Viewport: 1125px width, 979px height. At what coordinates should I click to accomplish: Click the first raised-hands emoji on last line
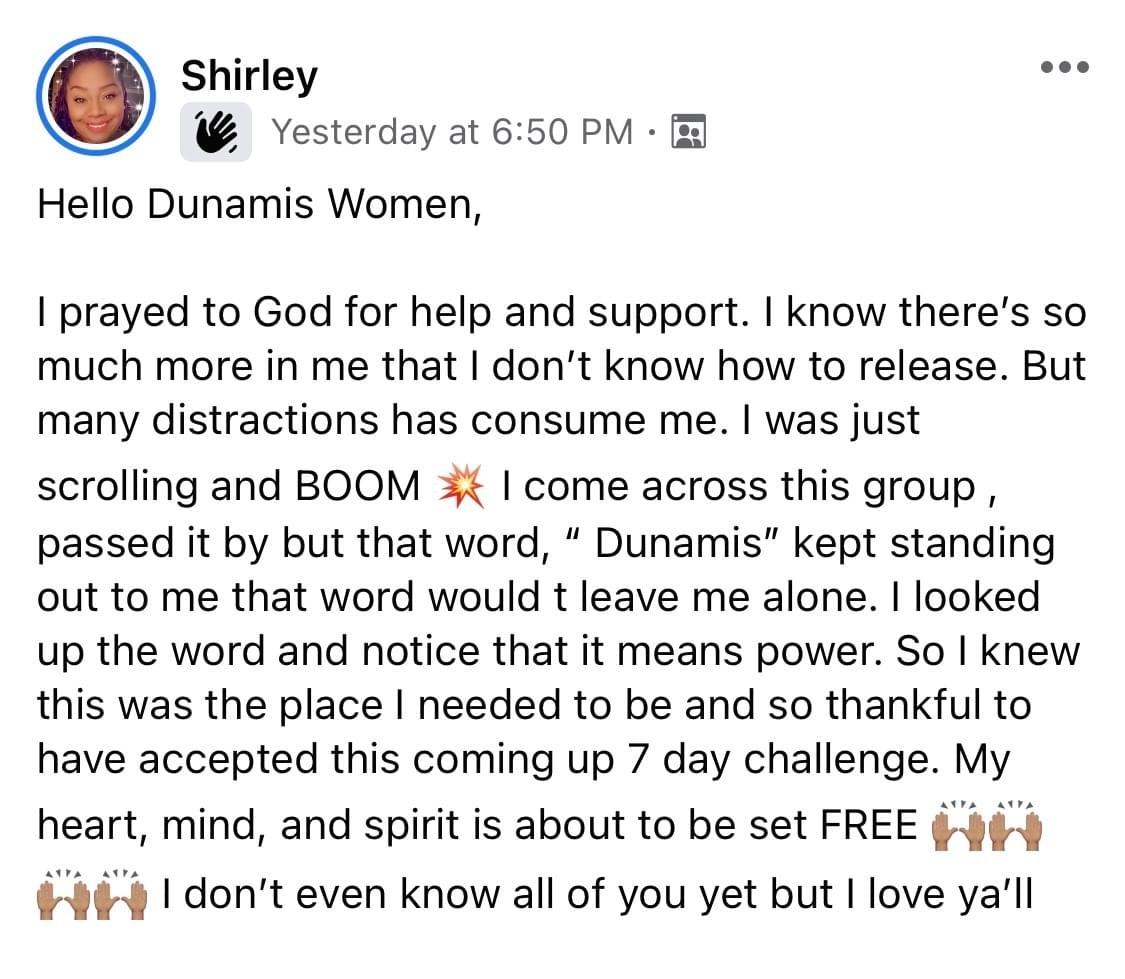coord(64,895)
